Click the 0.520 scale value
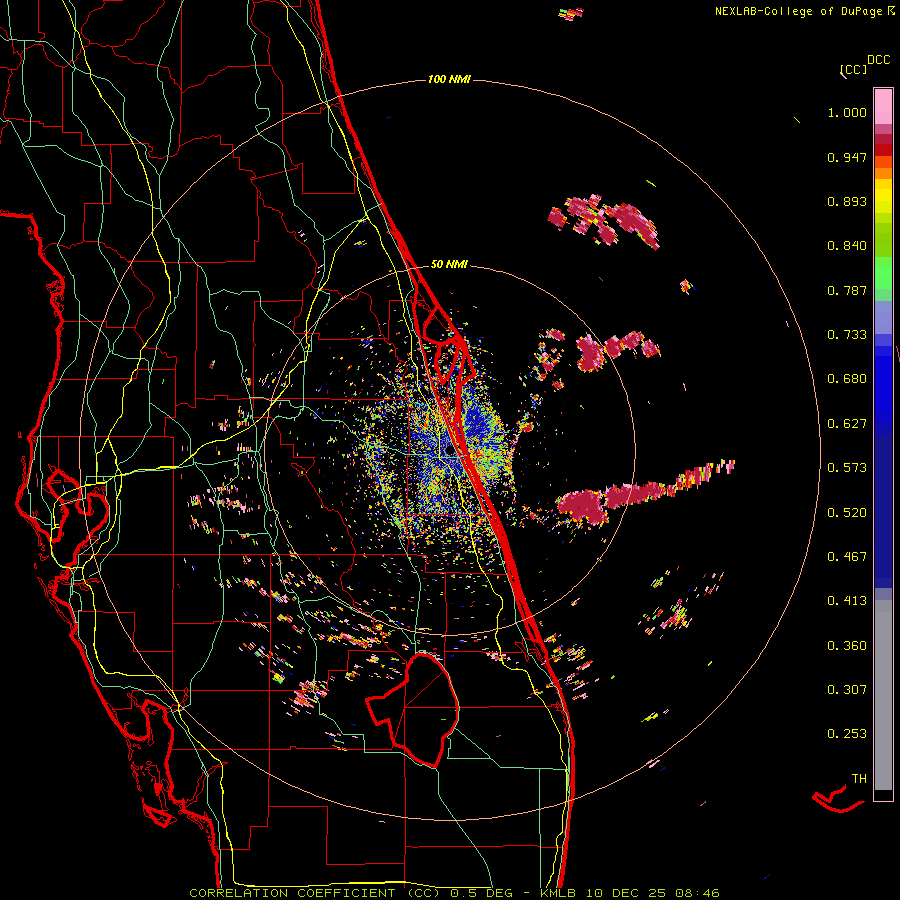Screen dimensions: 900x900 [x=847, y=513]
